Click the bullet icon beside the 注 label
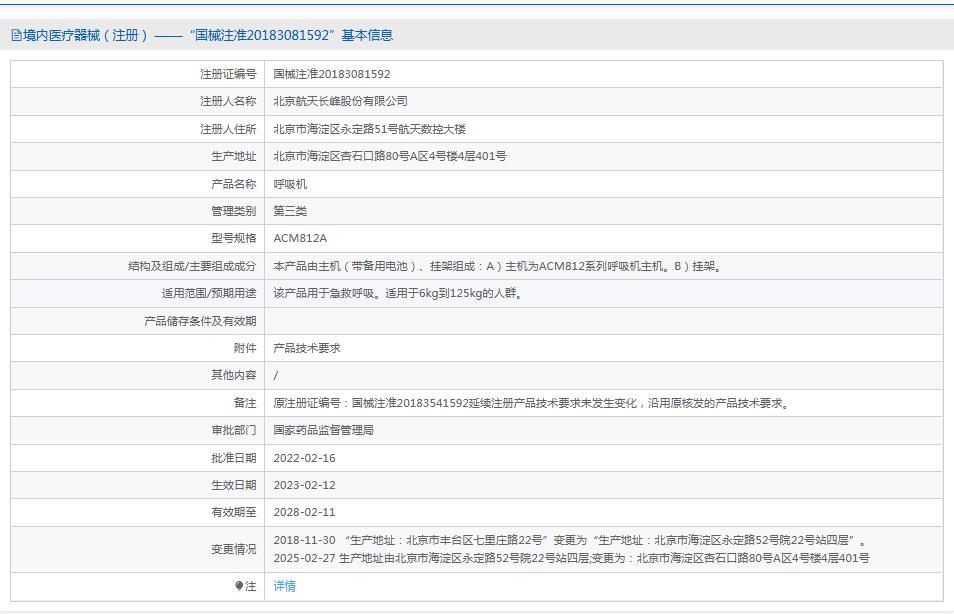954x614 pixels. [239, 586]
